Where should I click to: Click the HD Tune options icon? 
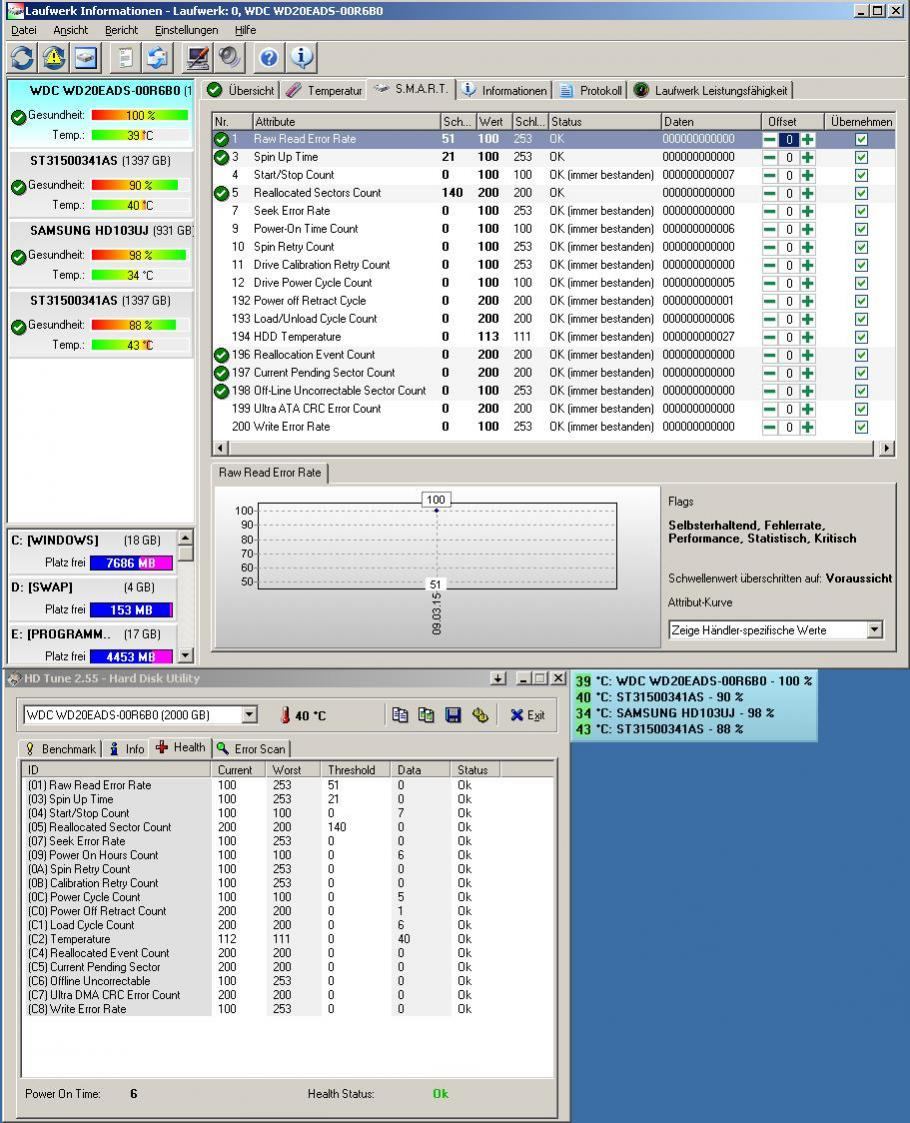click(480, 714)
